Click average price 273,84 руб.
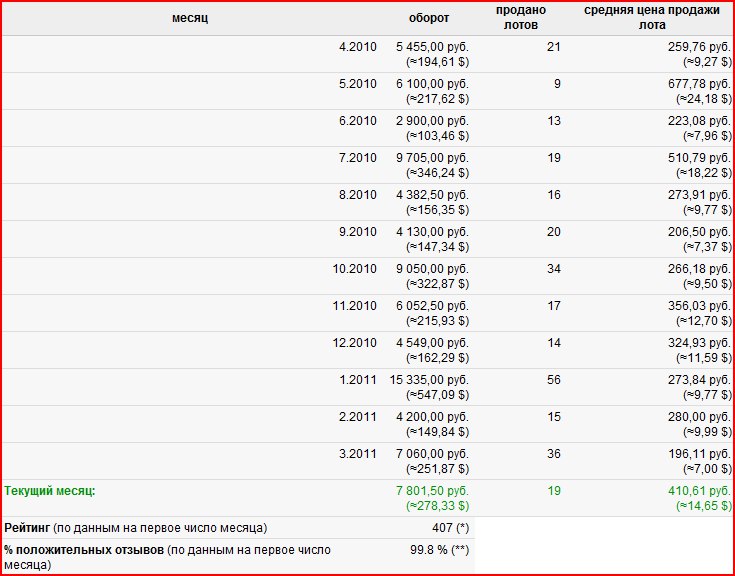 (699, 380)
